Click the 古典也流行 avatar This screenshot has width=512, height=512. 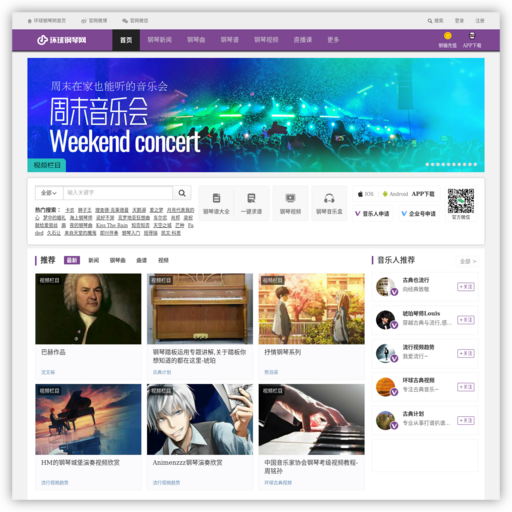pyautogui.click(x=386, y=286)
